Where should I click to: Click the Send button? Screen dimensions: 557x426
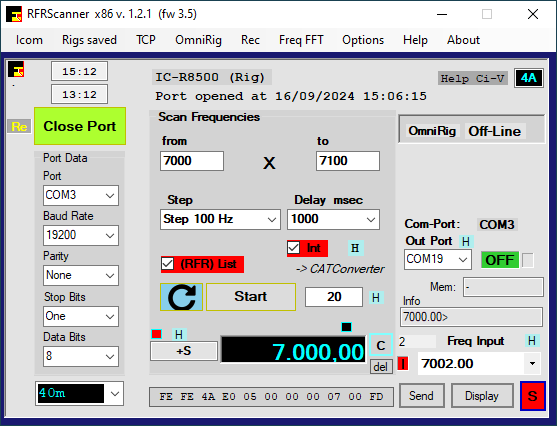421,395
